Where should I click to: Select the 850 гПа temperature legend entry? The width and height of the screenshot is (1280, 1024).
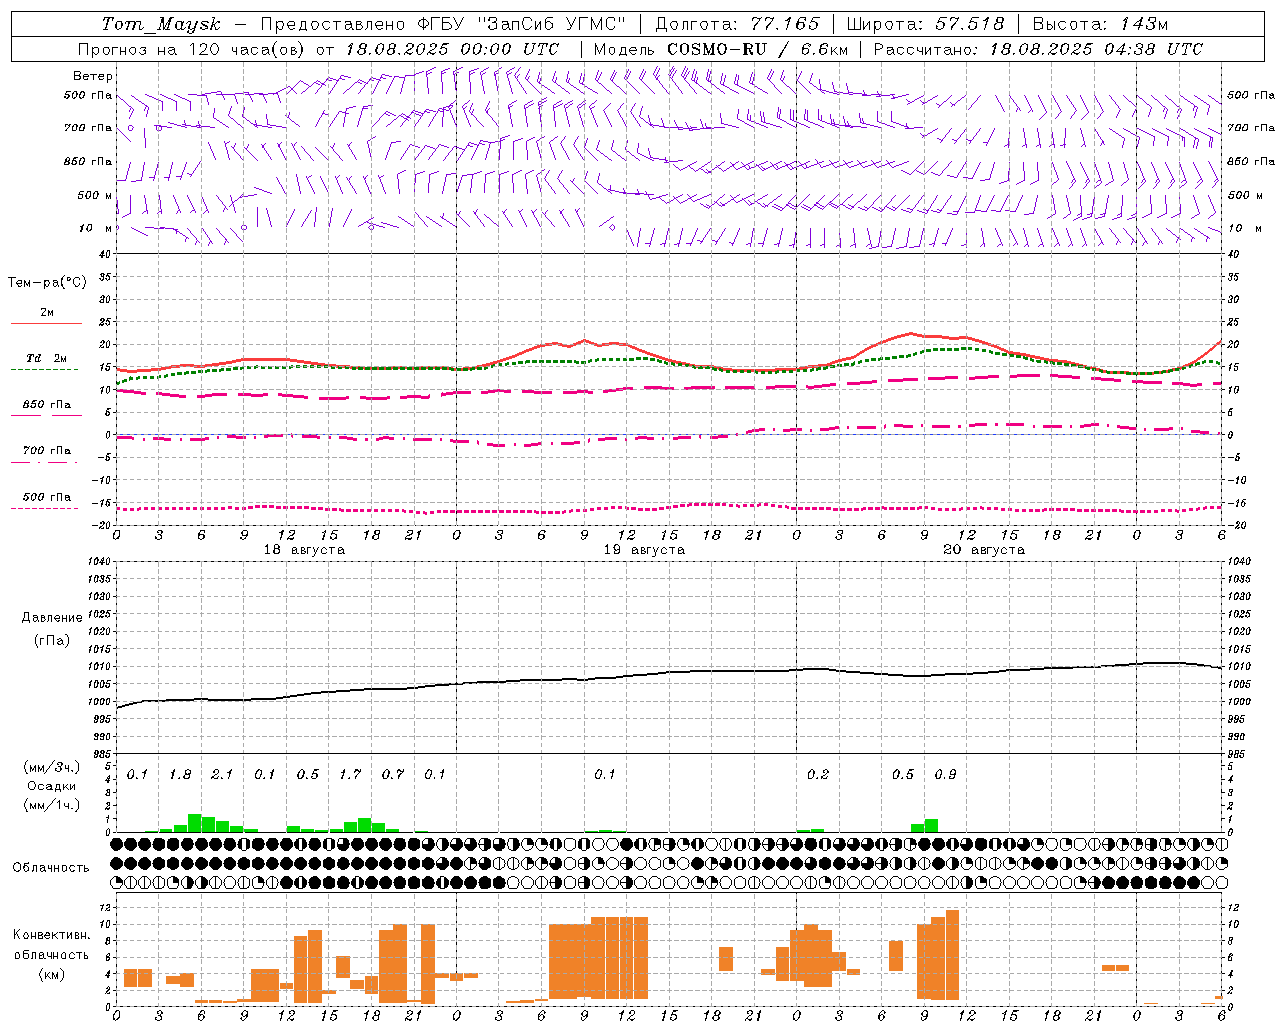pyautogui.click(x=46, y=405)
